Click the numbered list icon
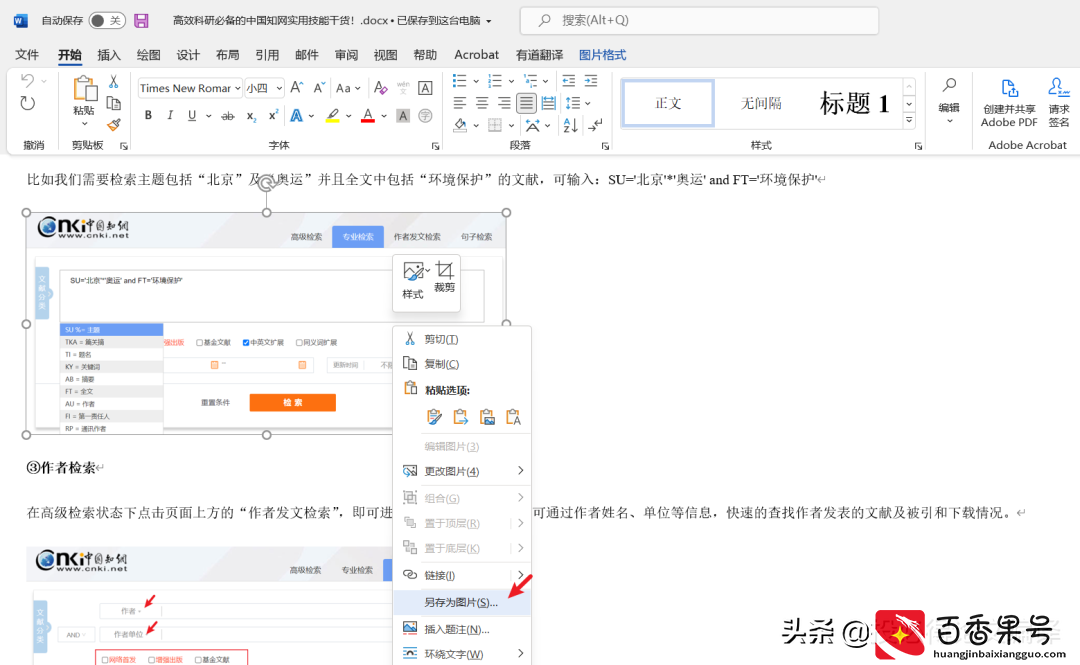This screenshot has height=665, width=1080. (495, 81)
